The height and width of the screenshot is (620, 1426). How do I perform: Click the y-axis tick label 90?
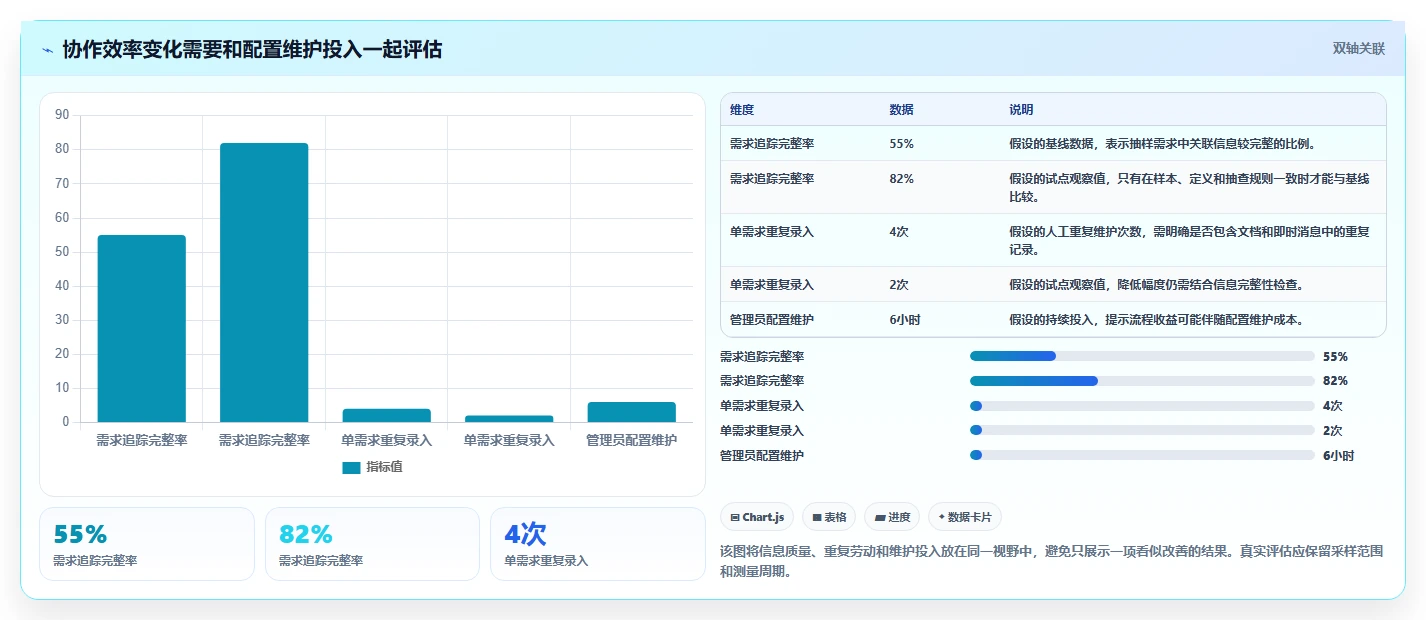62,115
